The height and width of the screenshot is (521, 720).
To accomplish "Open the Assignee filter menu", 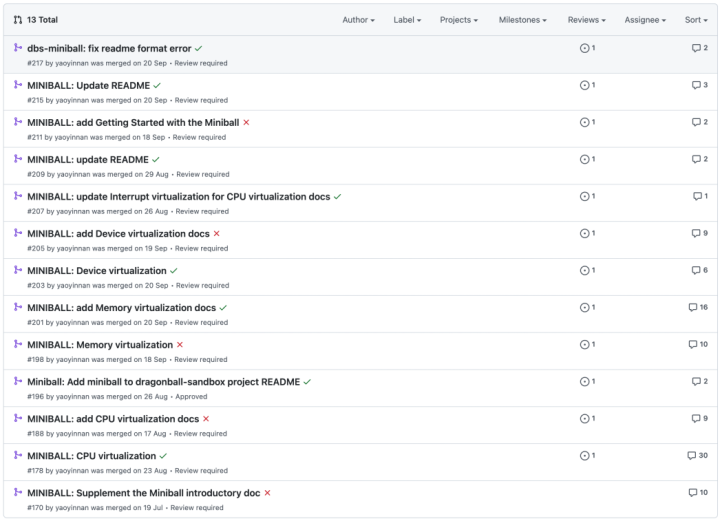I will pyautogui.click(x=645, y=20).
